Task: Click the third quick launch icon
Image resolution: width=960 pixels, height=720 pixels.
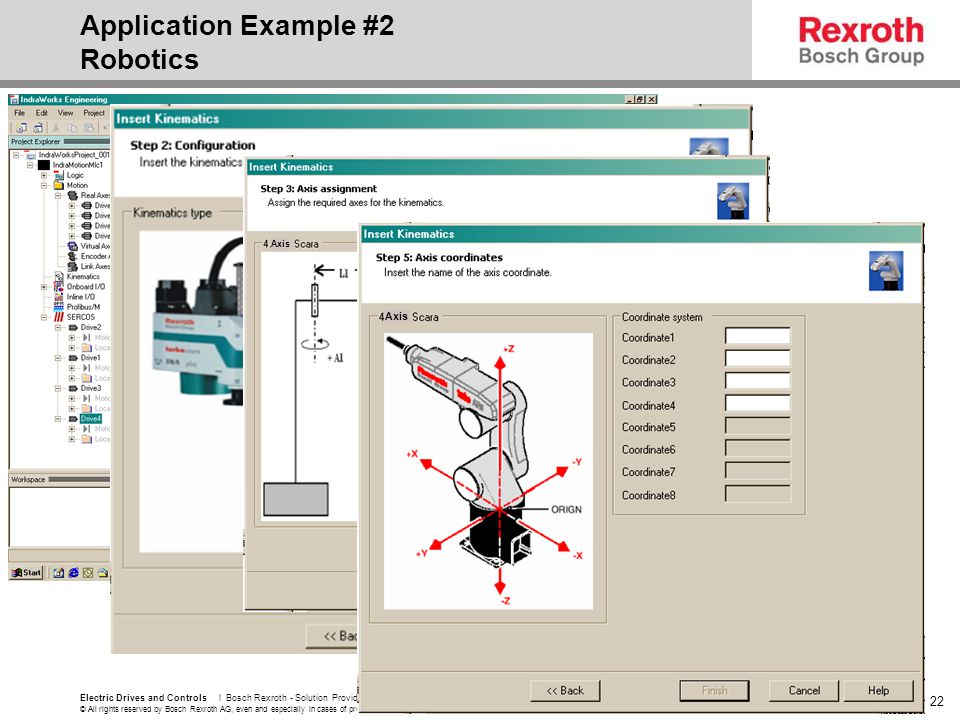Action: 88,573
